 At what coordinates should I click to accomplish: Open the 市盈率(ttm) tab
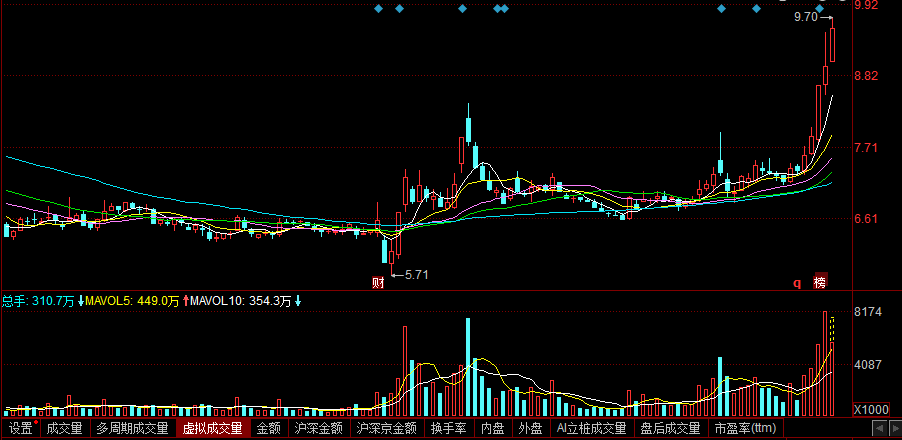coord(746,428)
